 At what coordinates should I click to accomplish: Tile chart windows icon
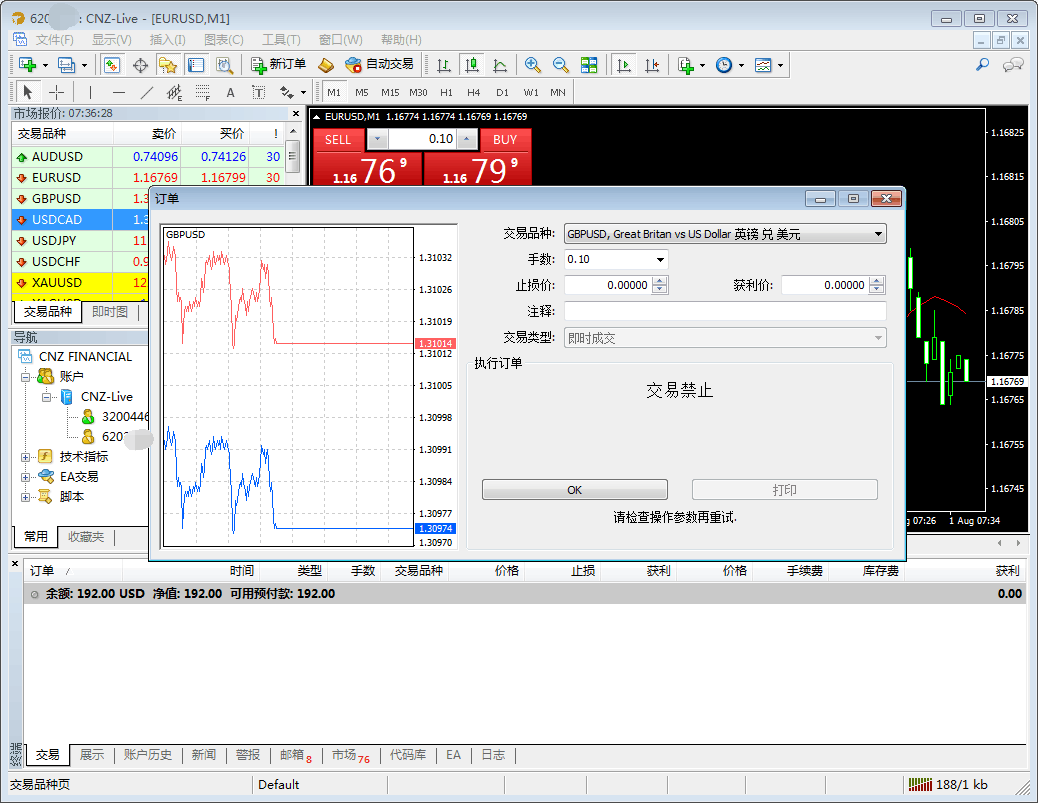[x=589, y=65]
